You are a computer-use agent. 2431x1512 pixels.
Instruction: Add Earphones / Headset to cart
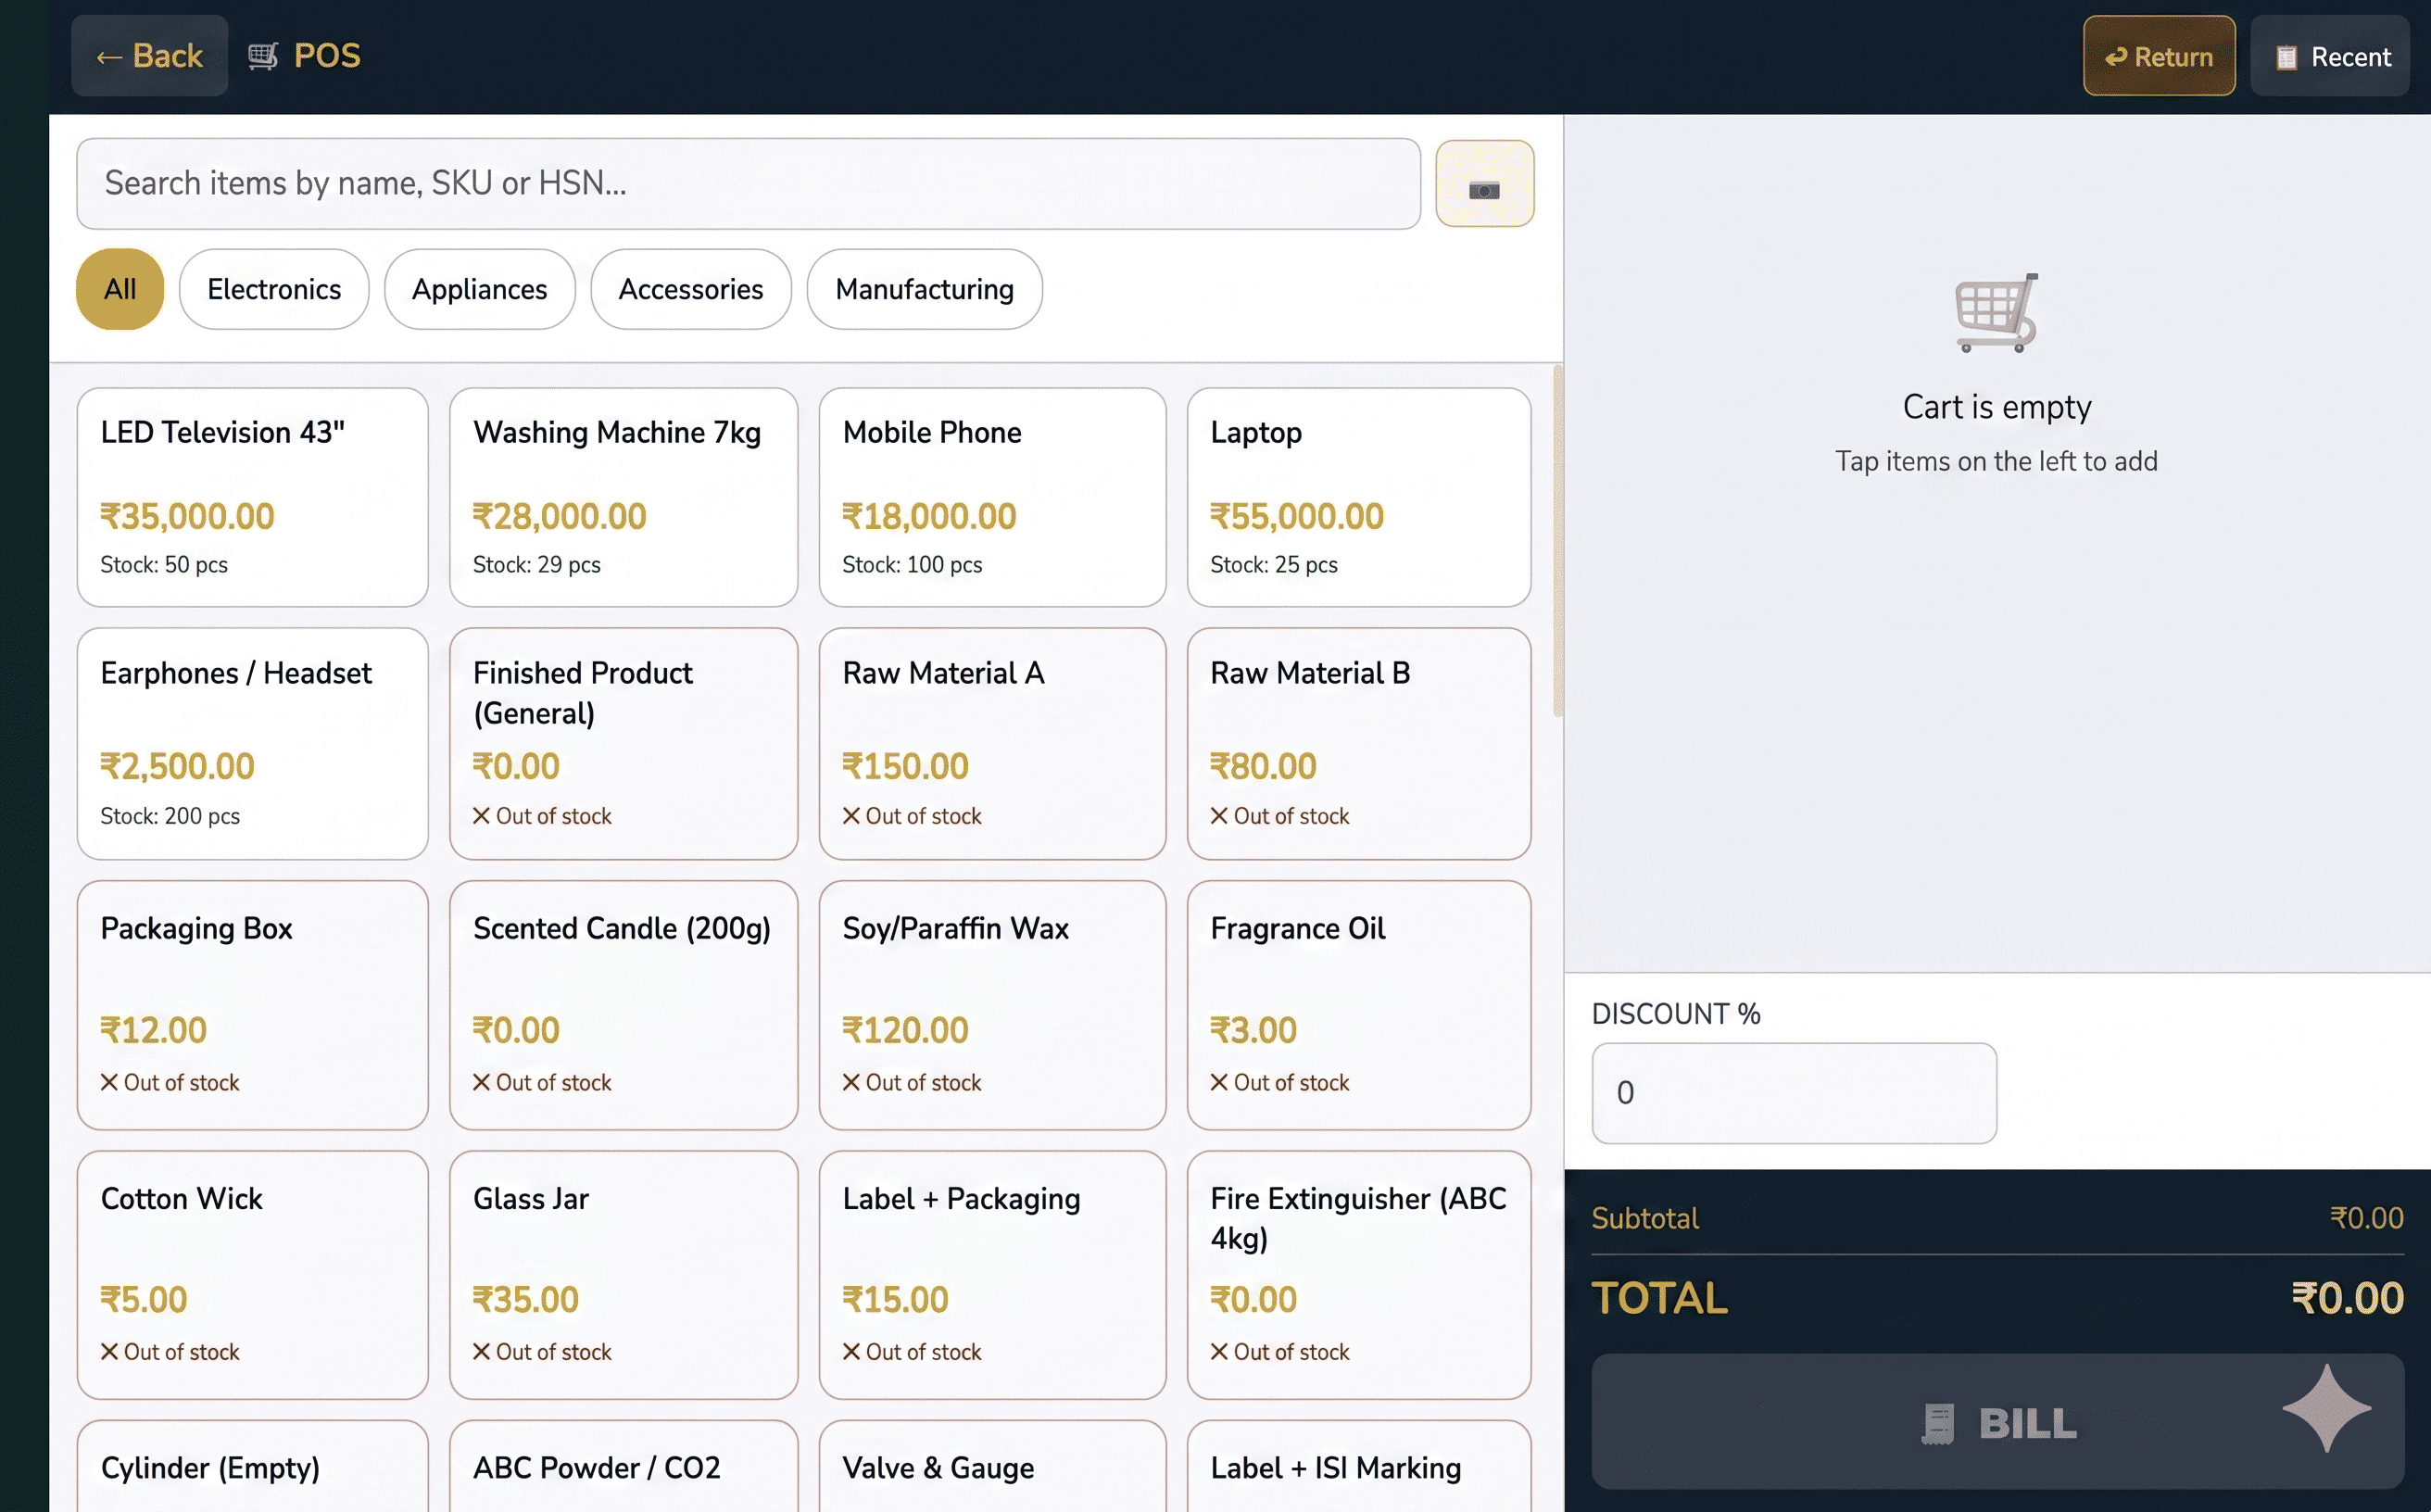tap(252, 743)
